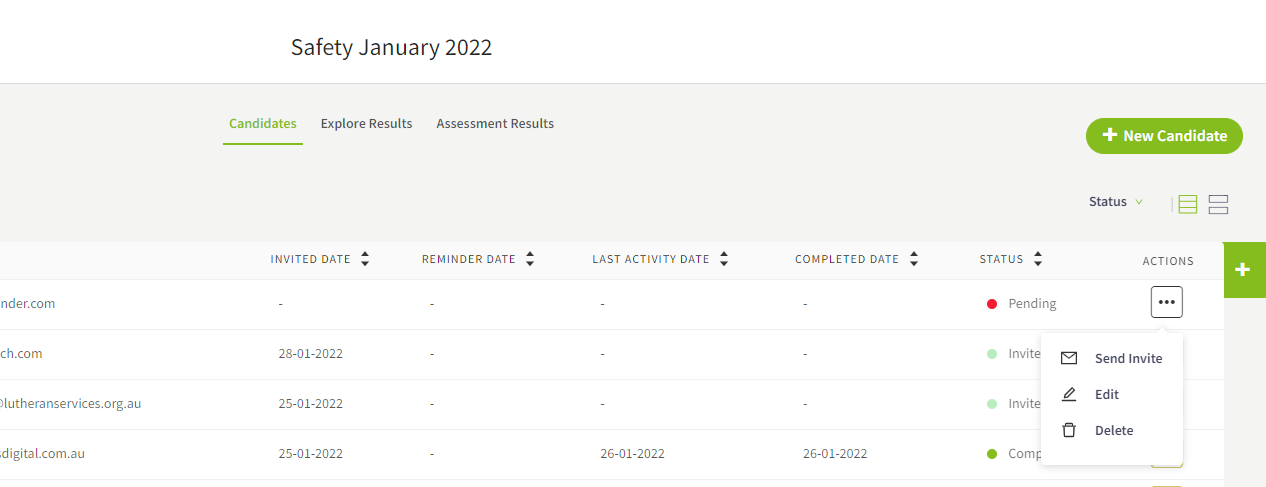The width and height of the screenshot is (1266, 487).
Task: Open the Status filter dropdown
Action: (x=1115, y=202)
